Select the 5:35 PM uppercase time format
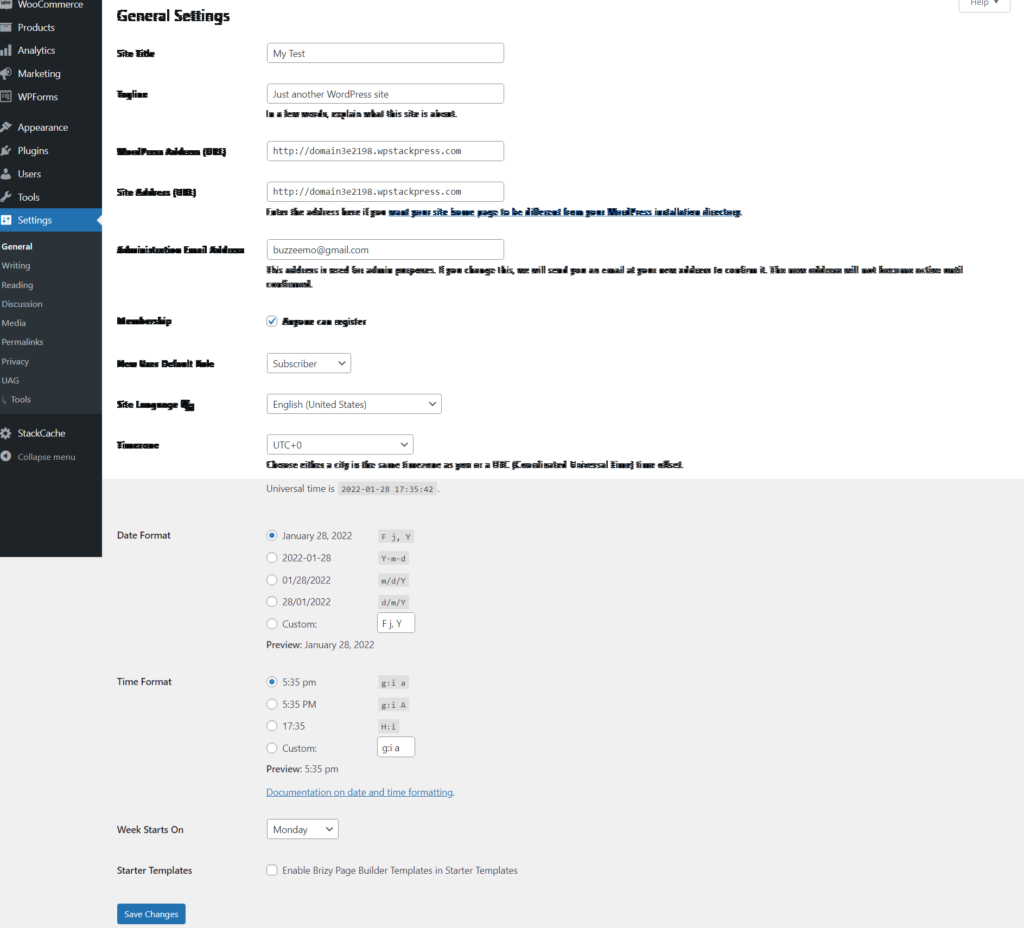Image resolution: width=1024 pixels, height=928 pixels. (272, 704)
